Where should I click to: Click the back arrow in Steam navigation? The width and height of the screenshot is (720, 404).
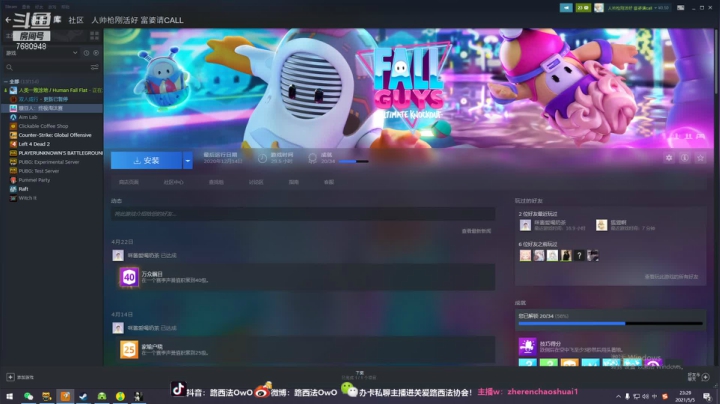[x=8, y=20]
